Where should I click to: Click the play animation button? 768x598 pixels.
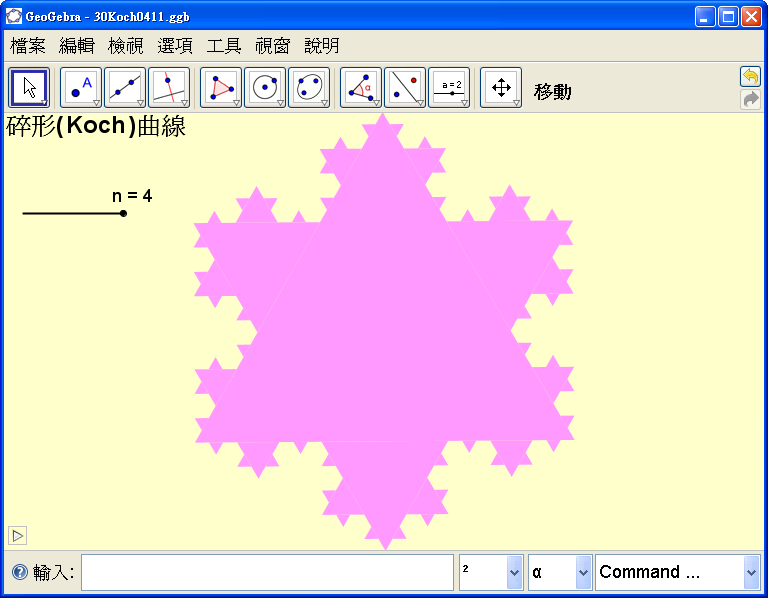pyautogui.click(x=17, y=536)
